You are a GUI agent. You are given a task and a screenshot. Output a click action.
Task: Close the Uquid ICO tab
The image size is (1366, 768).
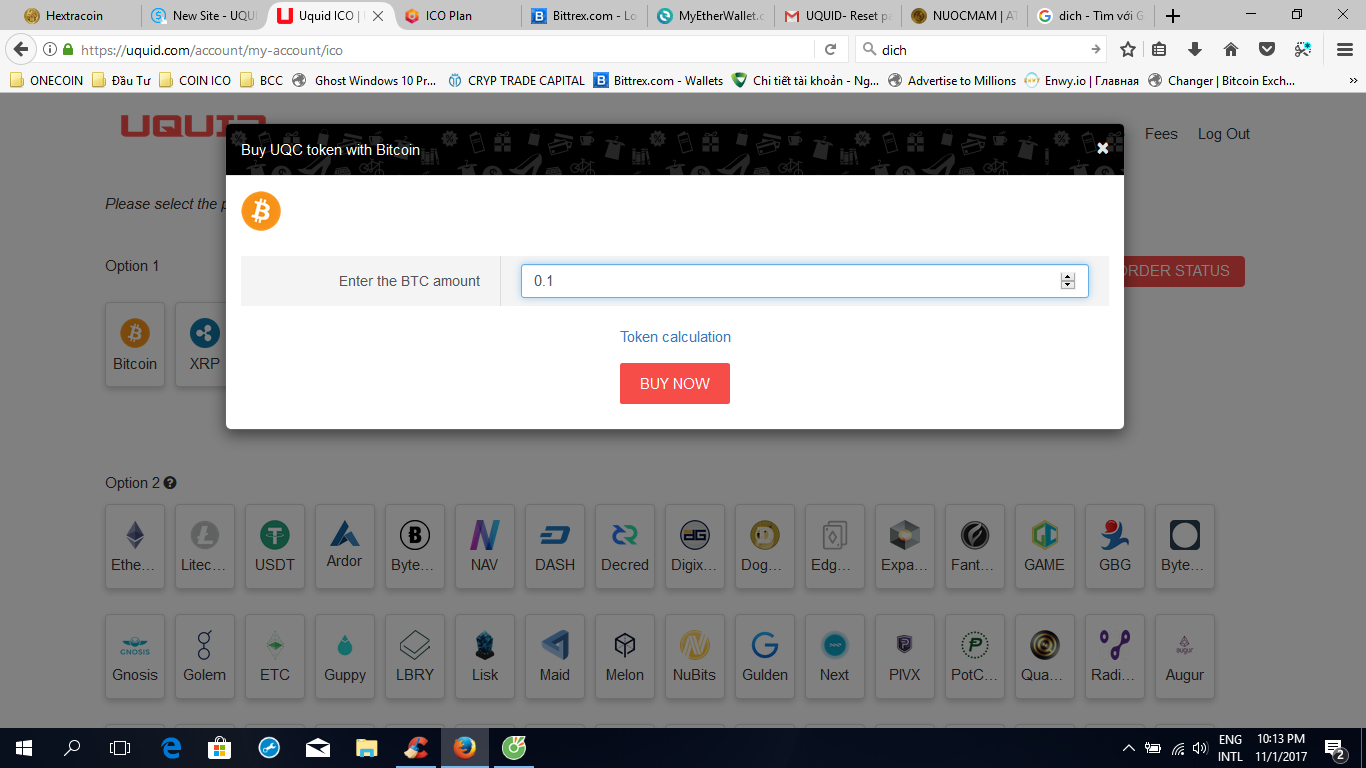tap(378, 16)
